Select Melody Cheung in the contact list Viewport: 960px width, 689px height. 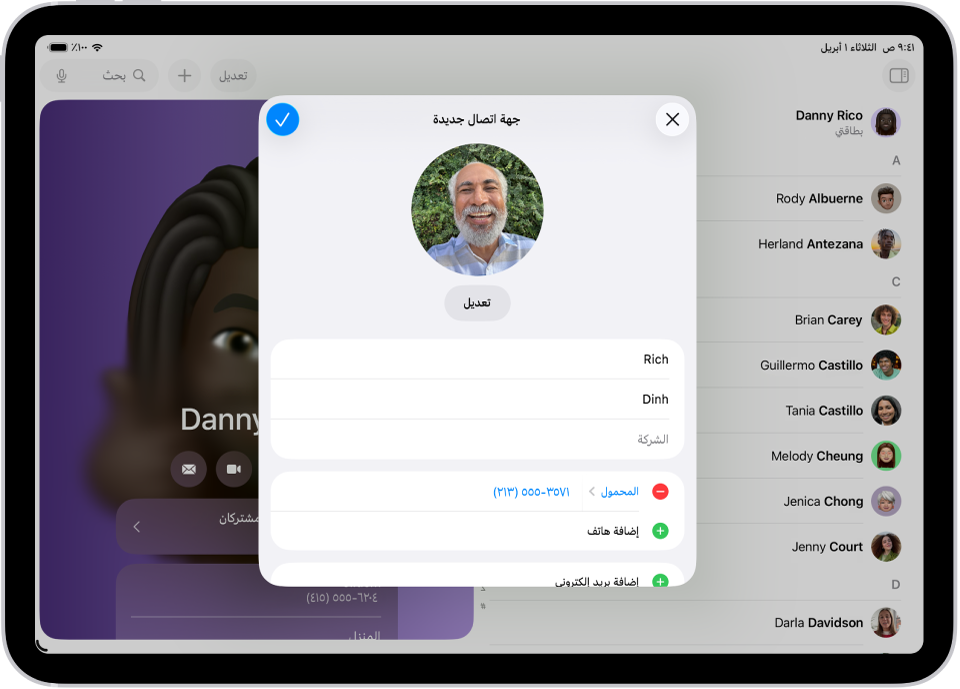point(799,456)
